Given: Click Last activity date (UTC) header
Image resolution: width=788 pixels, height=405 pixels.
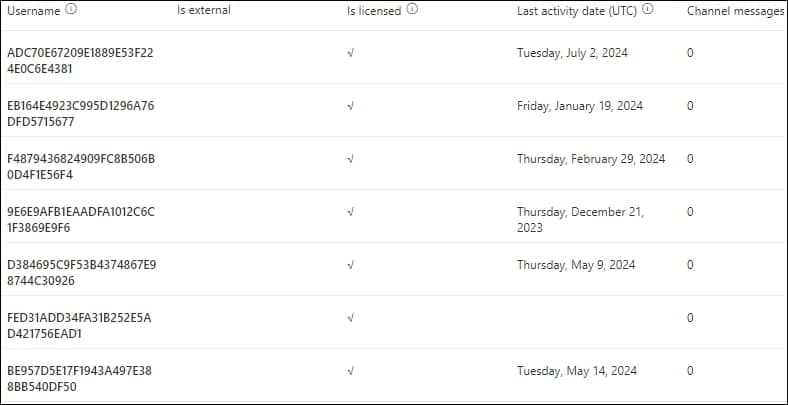Looking at the screenshot, I should pyautogui.click(x=577, y=11).
